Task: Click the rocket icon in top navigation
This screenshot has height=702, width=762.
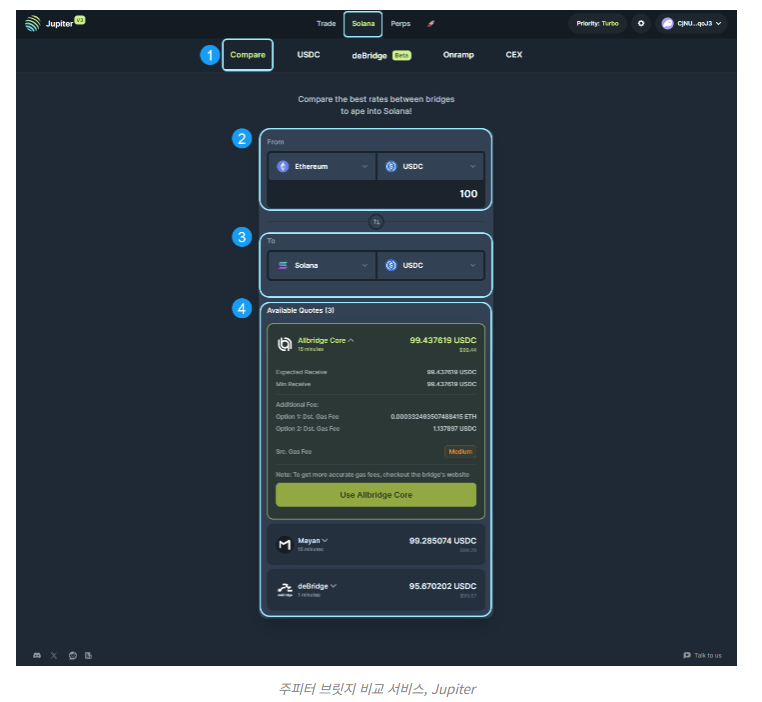Action: 430,23
